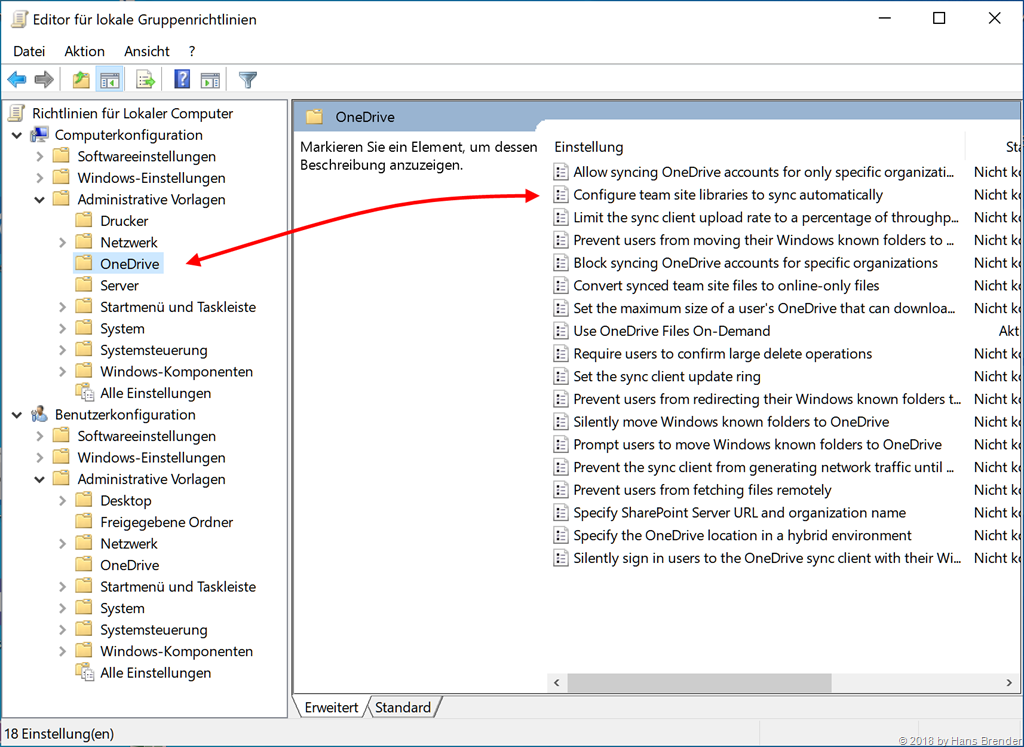This screenshot has height=747, width=1024.
Task: Open help via the blue question mark icon
Action: pyautogui.click(x=182, y=80)
